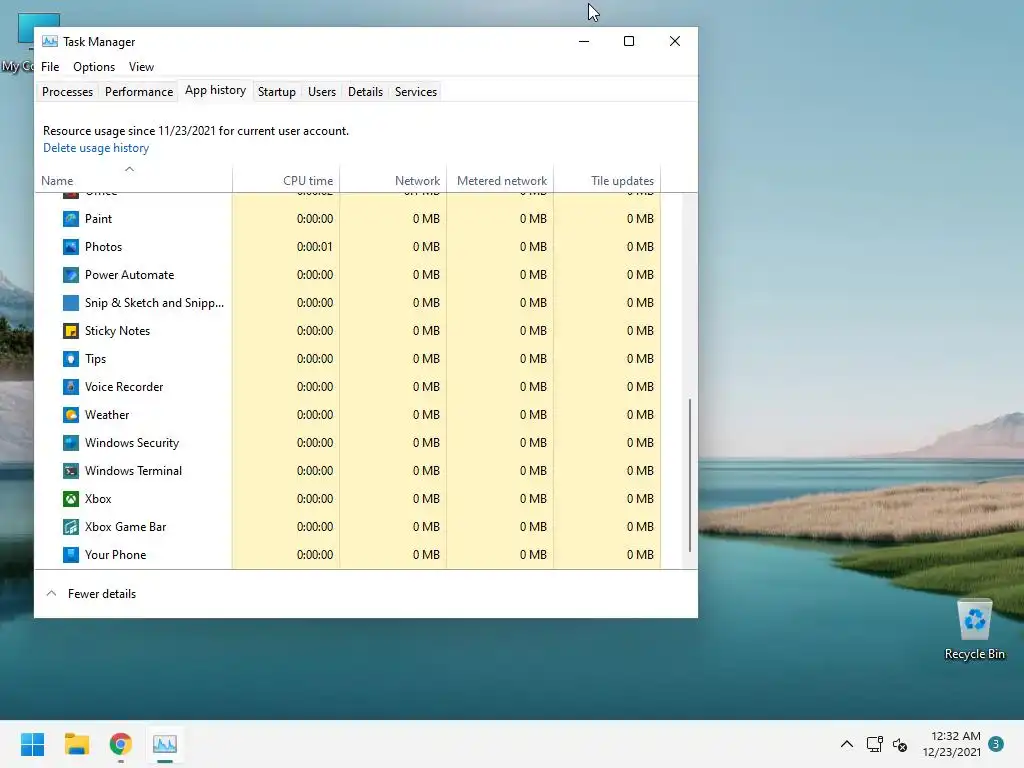Select the Paint row name text
Viewport: 1024px width, 768px height.
click(99, 219)
